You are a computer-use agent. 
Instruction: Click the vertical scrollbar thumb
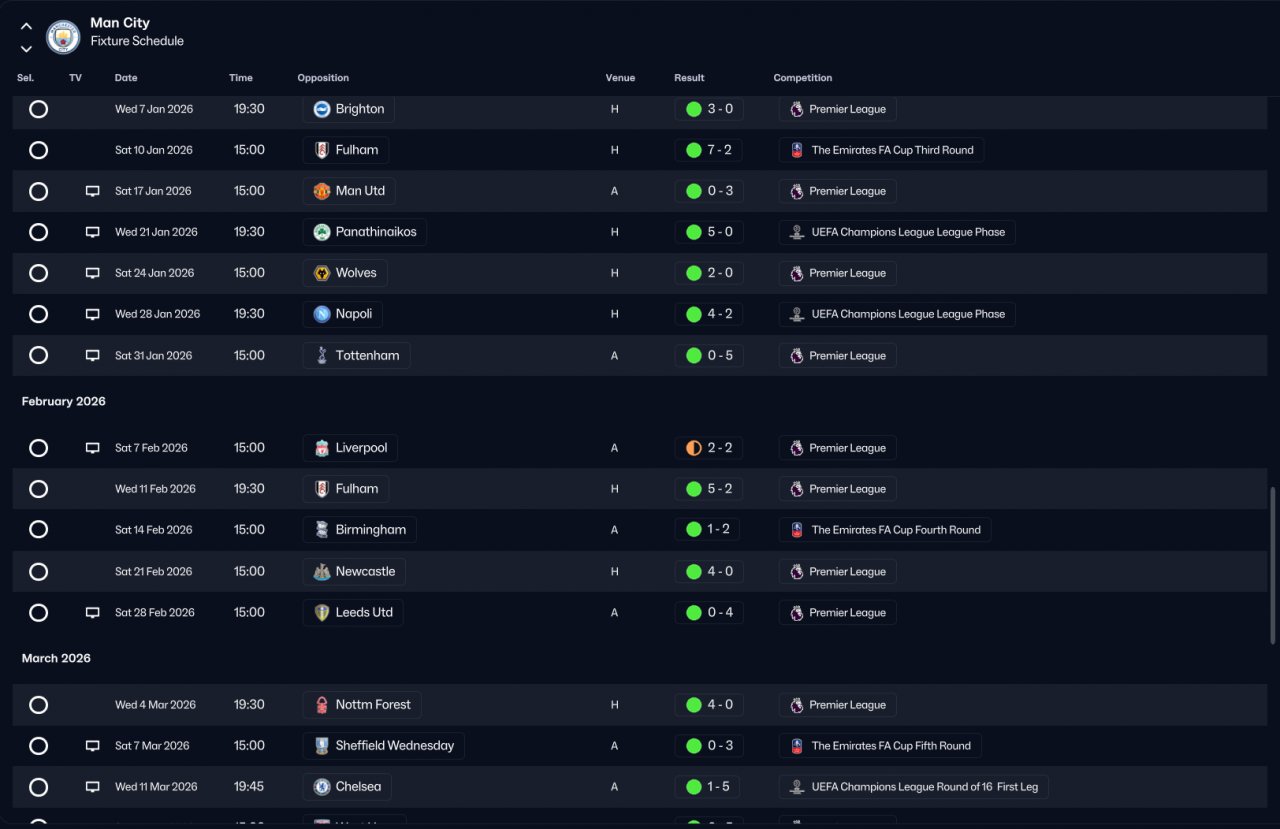pos(1273,566)
